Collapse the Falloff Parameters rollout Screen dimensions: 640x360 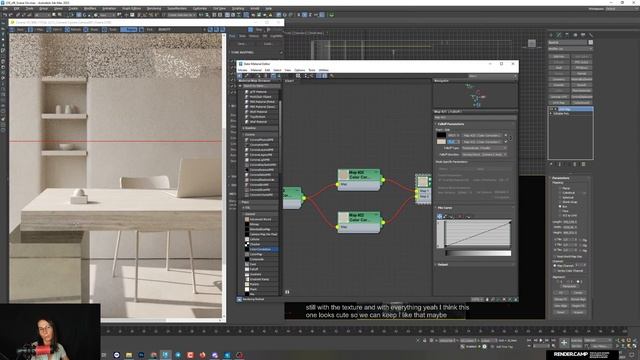click(450, 124)
